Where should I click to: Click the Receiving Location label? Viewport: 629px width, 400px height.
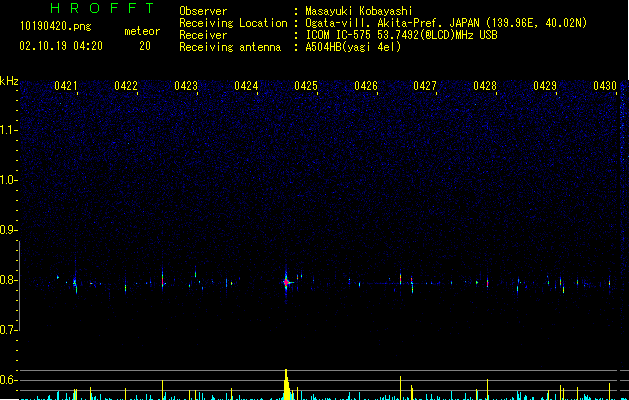coord(233,23)
